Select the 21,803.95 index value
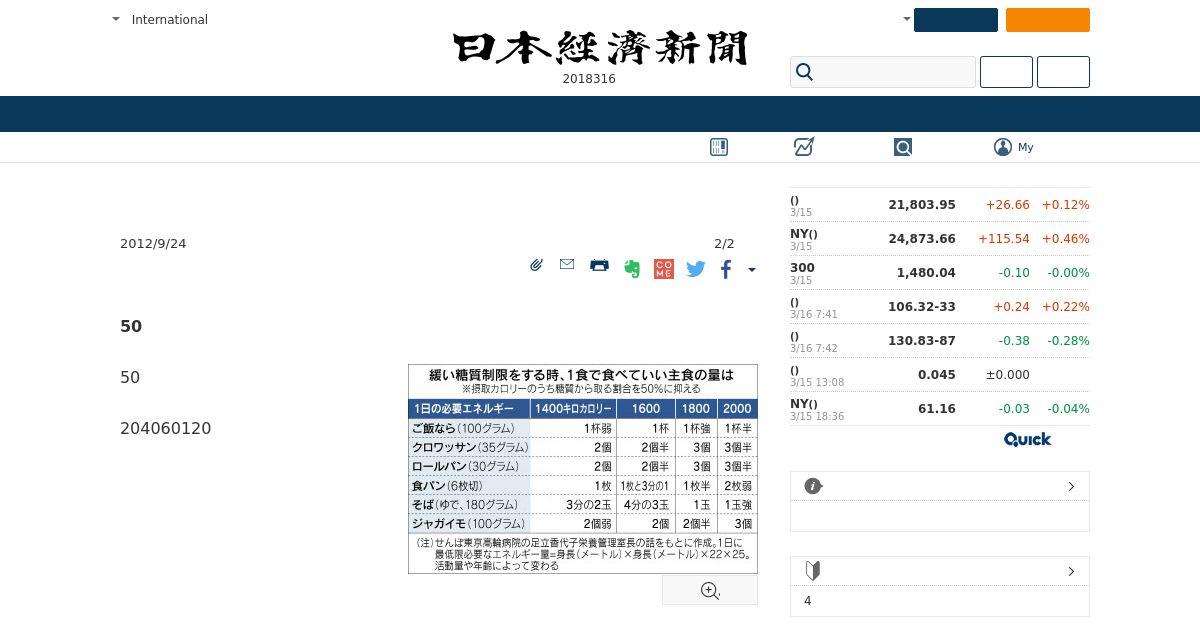This screenshot has height=630, width=1200. point(921,204)
